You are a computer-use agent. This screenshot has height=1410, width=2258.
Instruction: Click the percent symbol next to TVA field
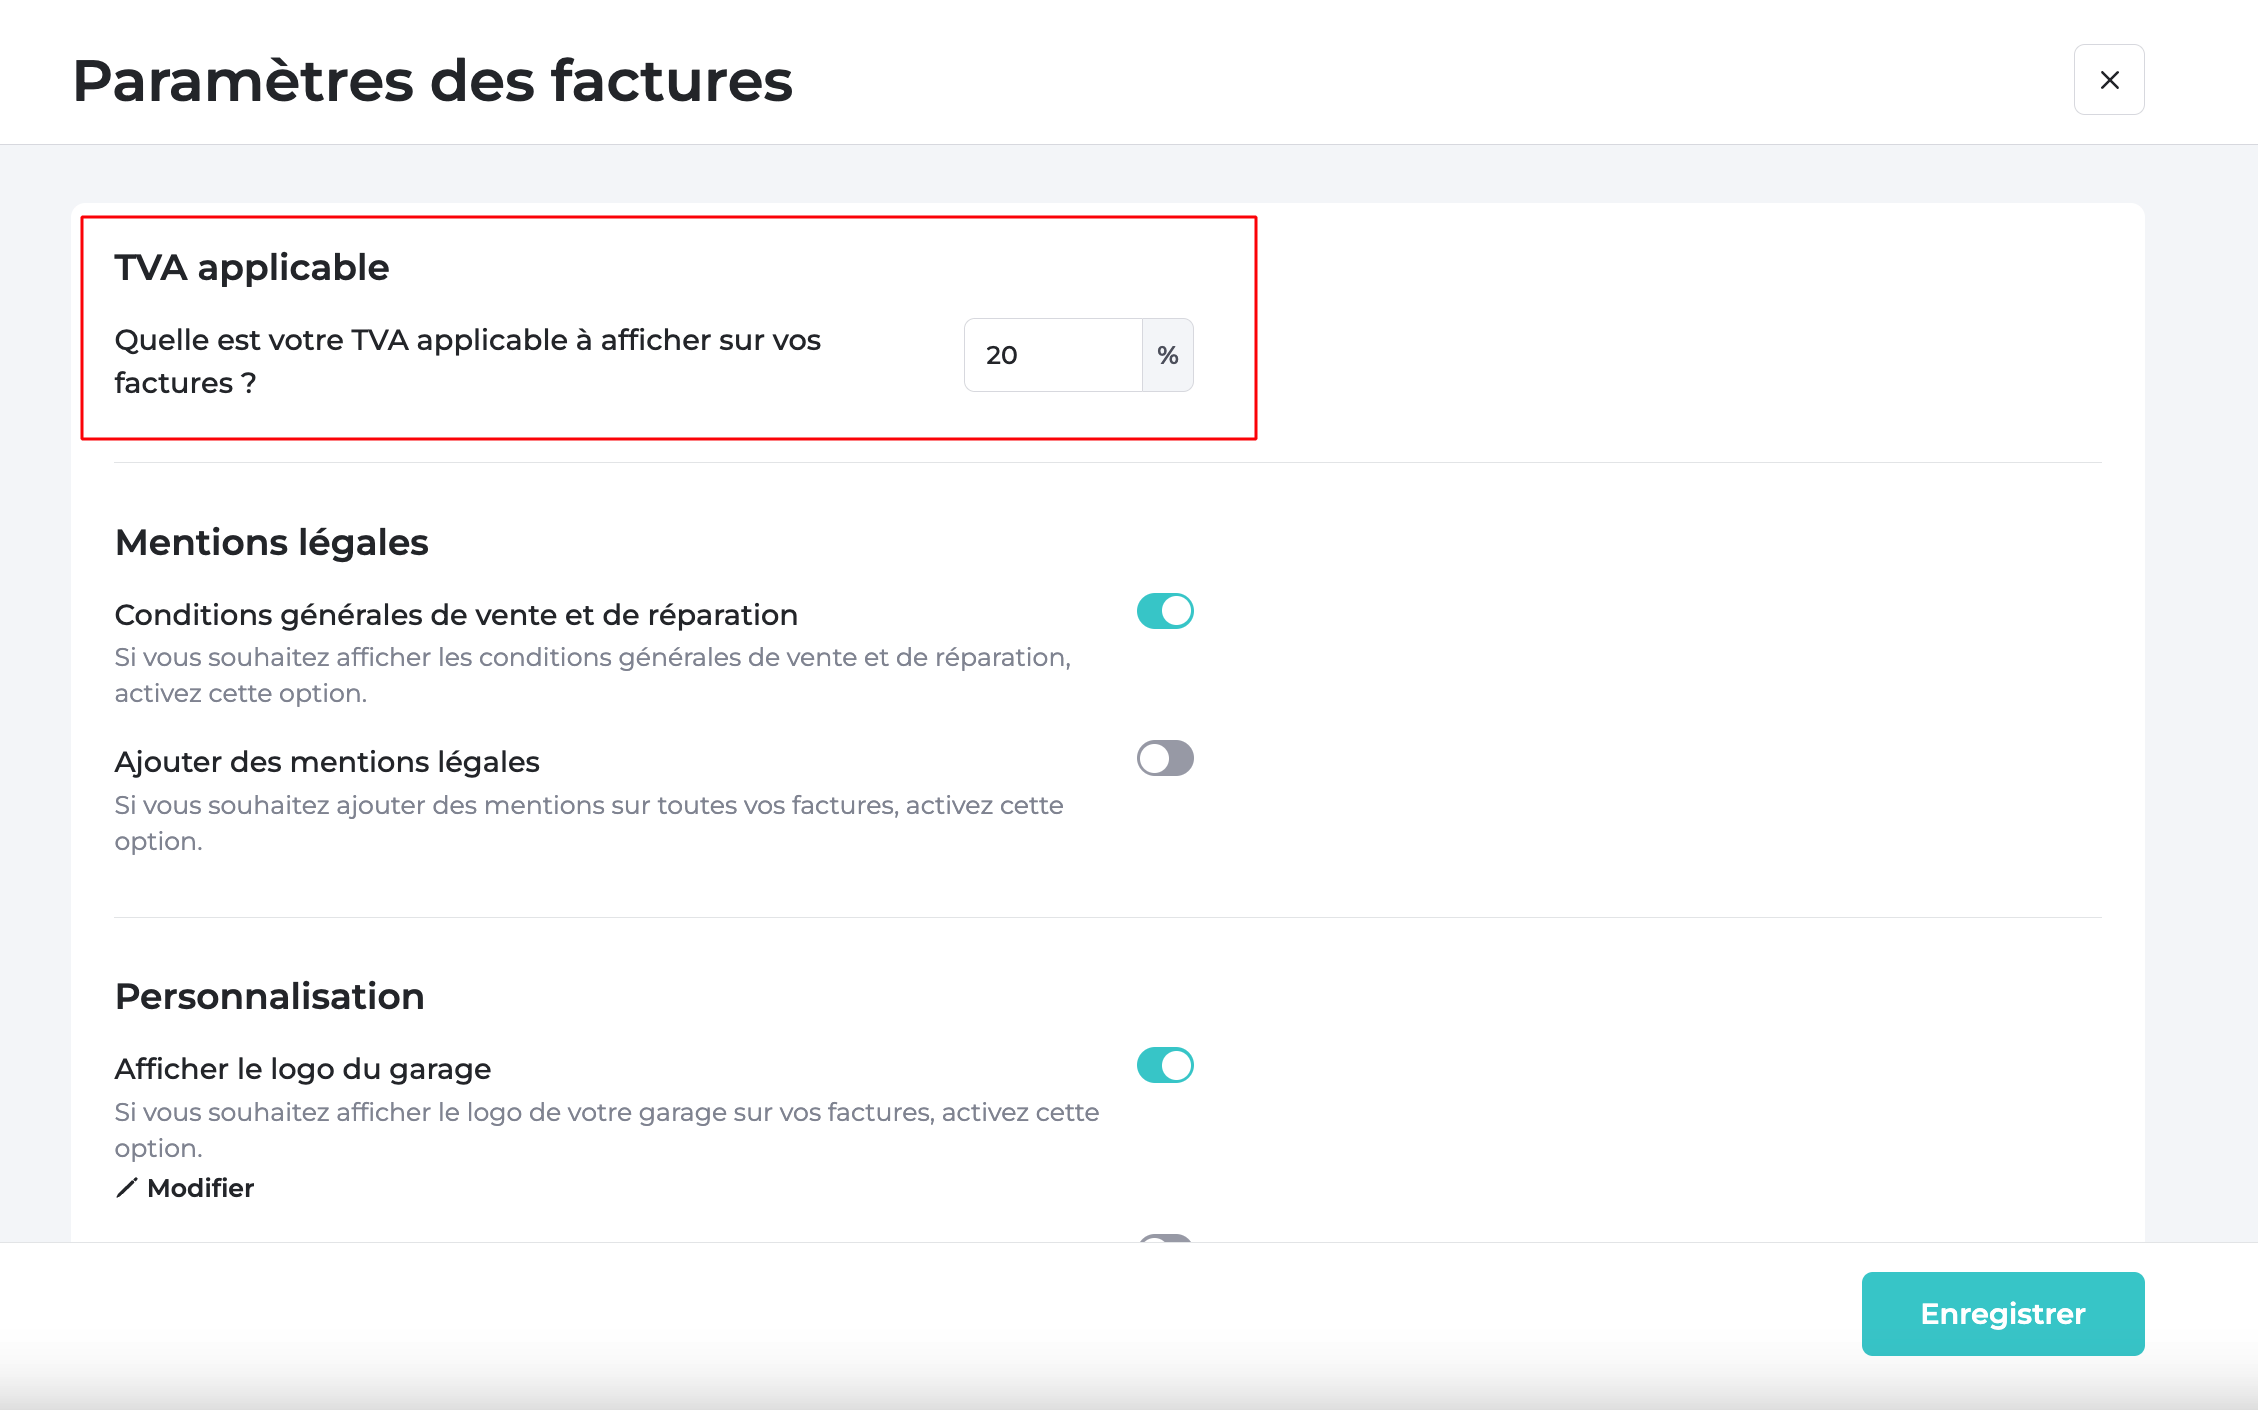[1167, 355]
